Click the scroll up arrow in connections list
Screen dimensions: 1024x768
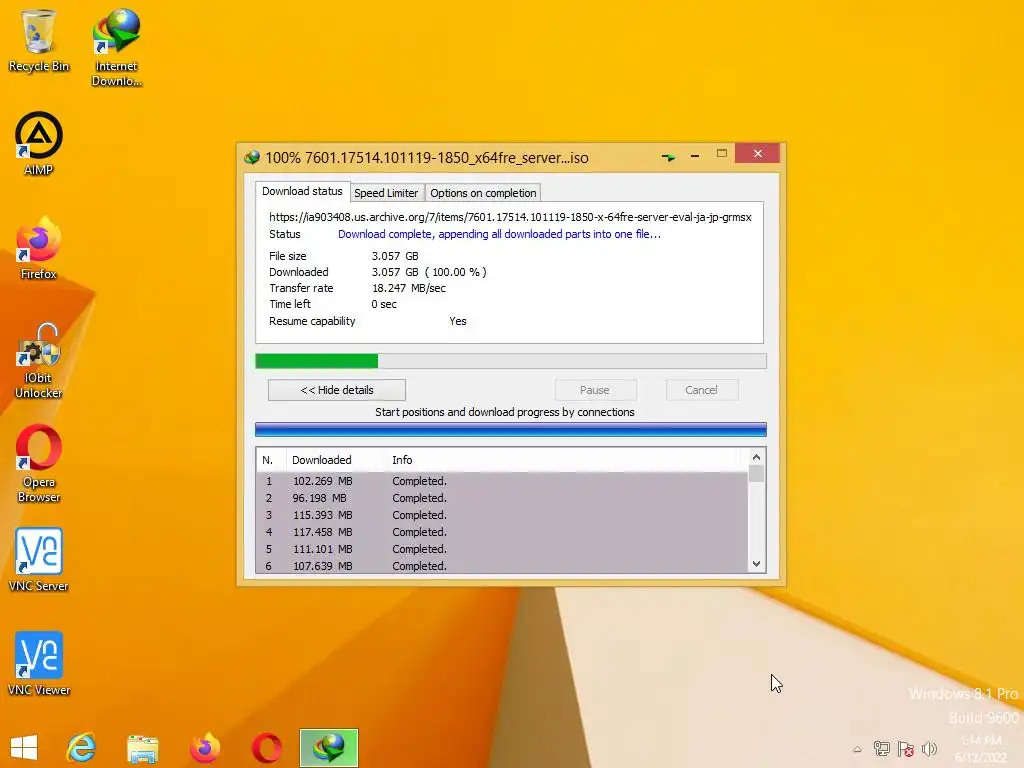756,457
